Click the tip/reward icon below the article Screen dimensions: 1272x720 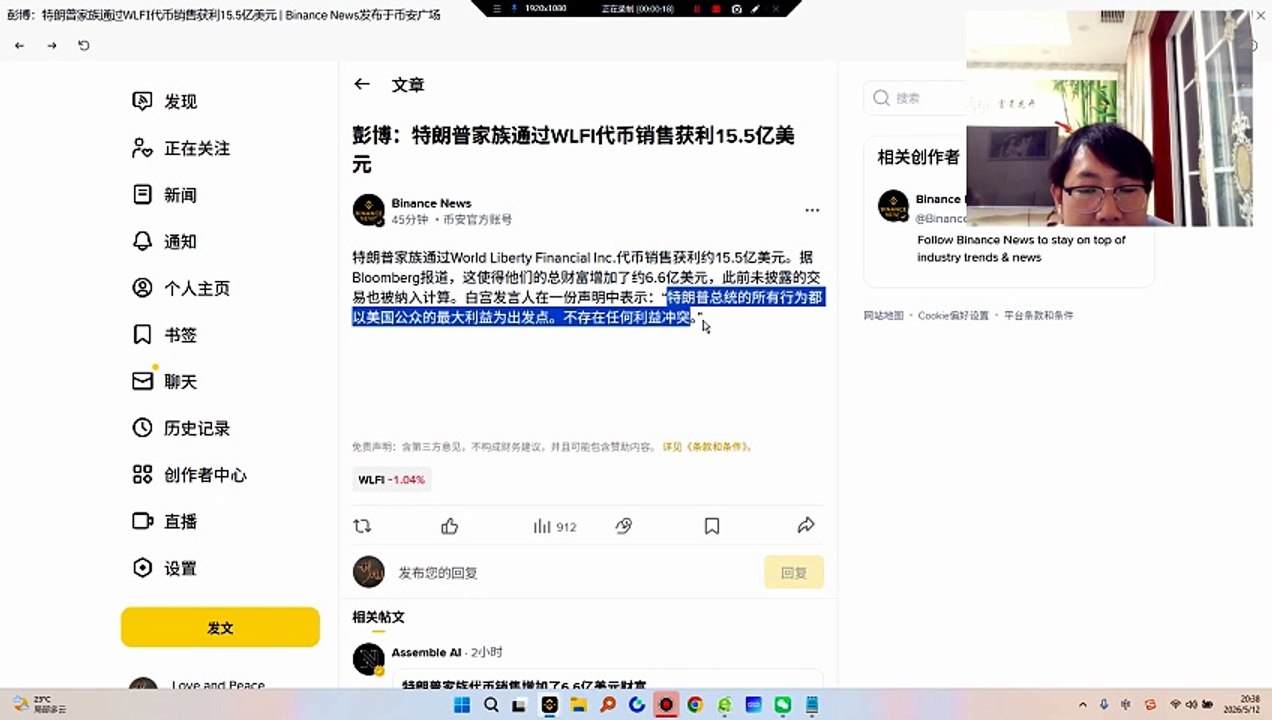tap(624, 526)
